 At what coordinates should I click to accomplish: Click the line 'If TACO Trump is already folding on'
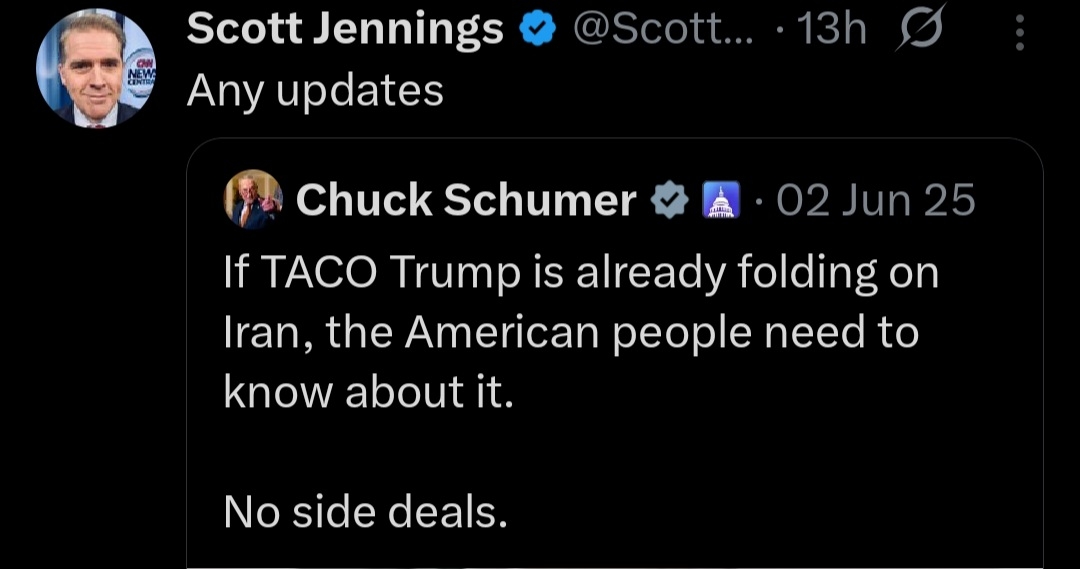[x=581, y=273]
